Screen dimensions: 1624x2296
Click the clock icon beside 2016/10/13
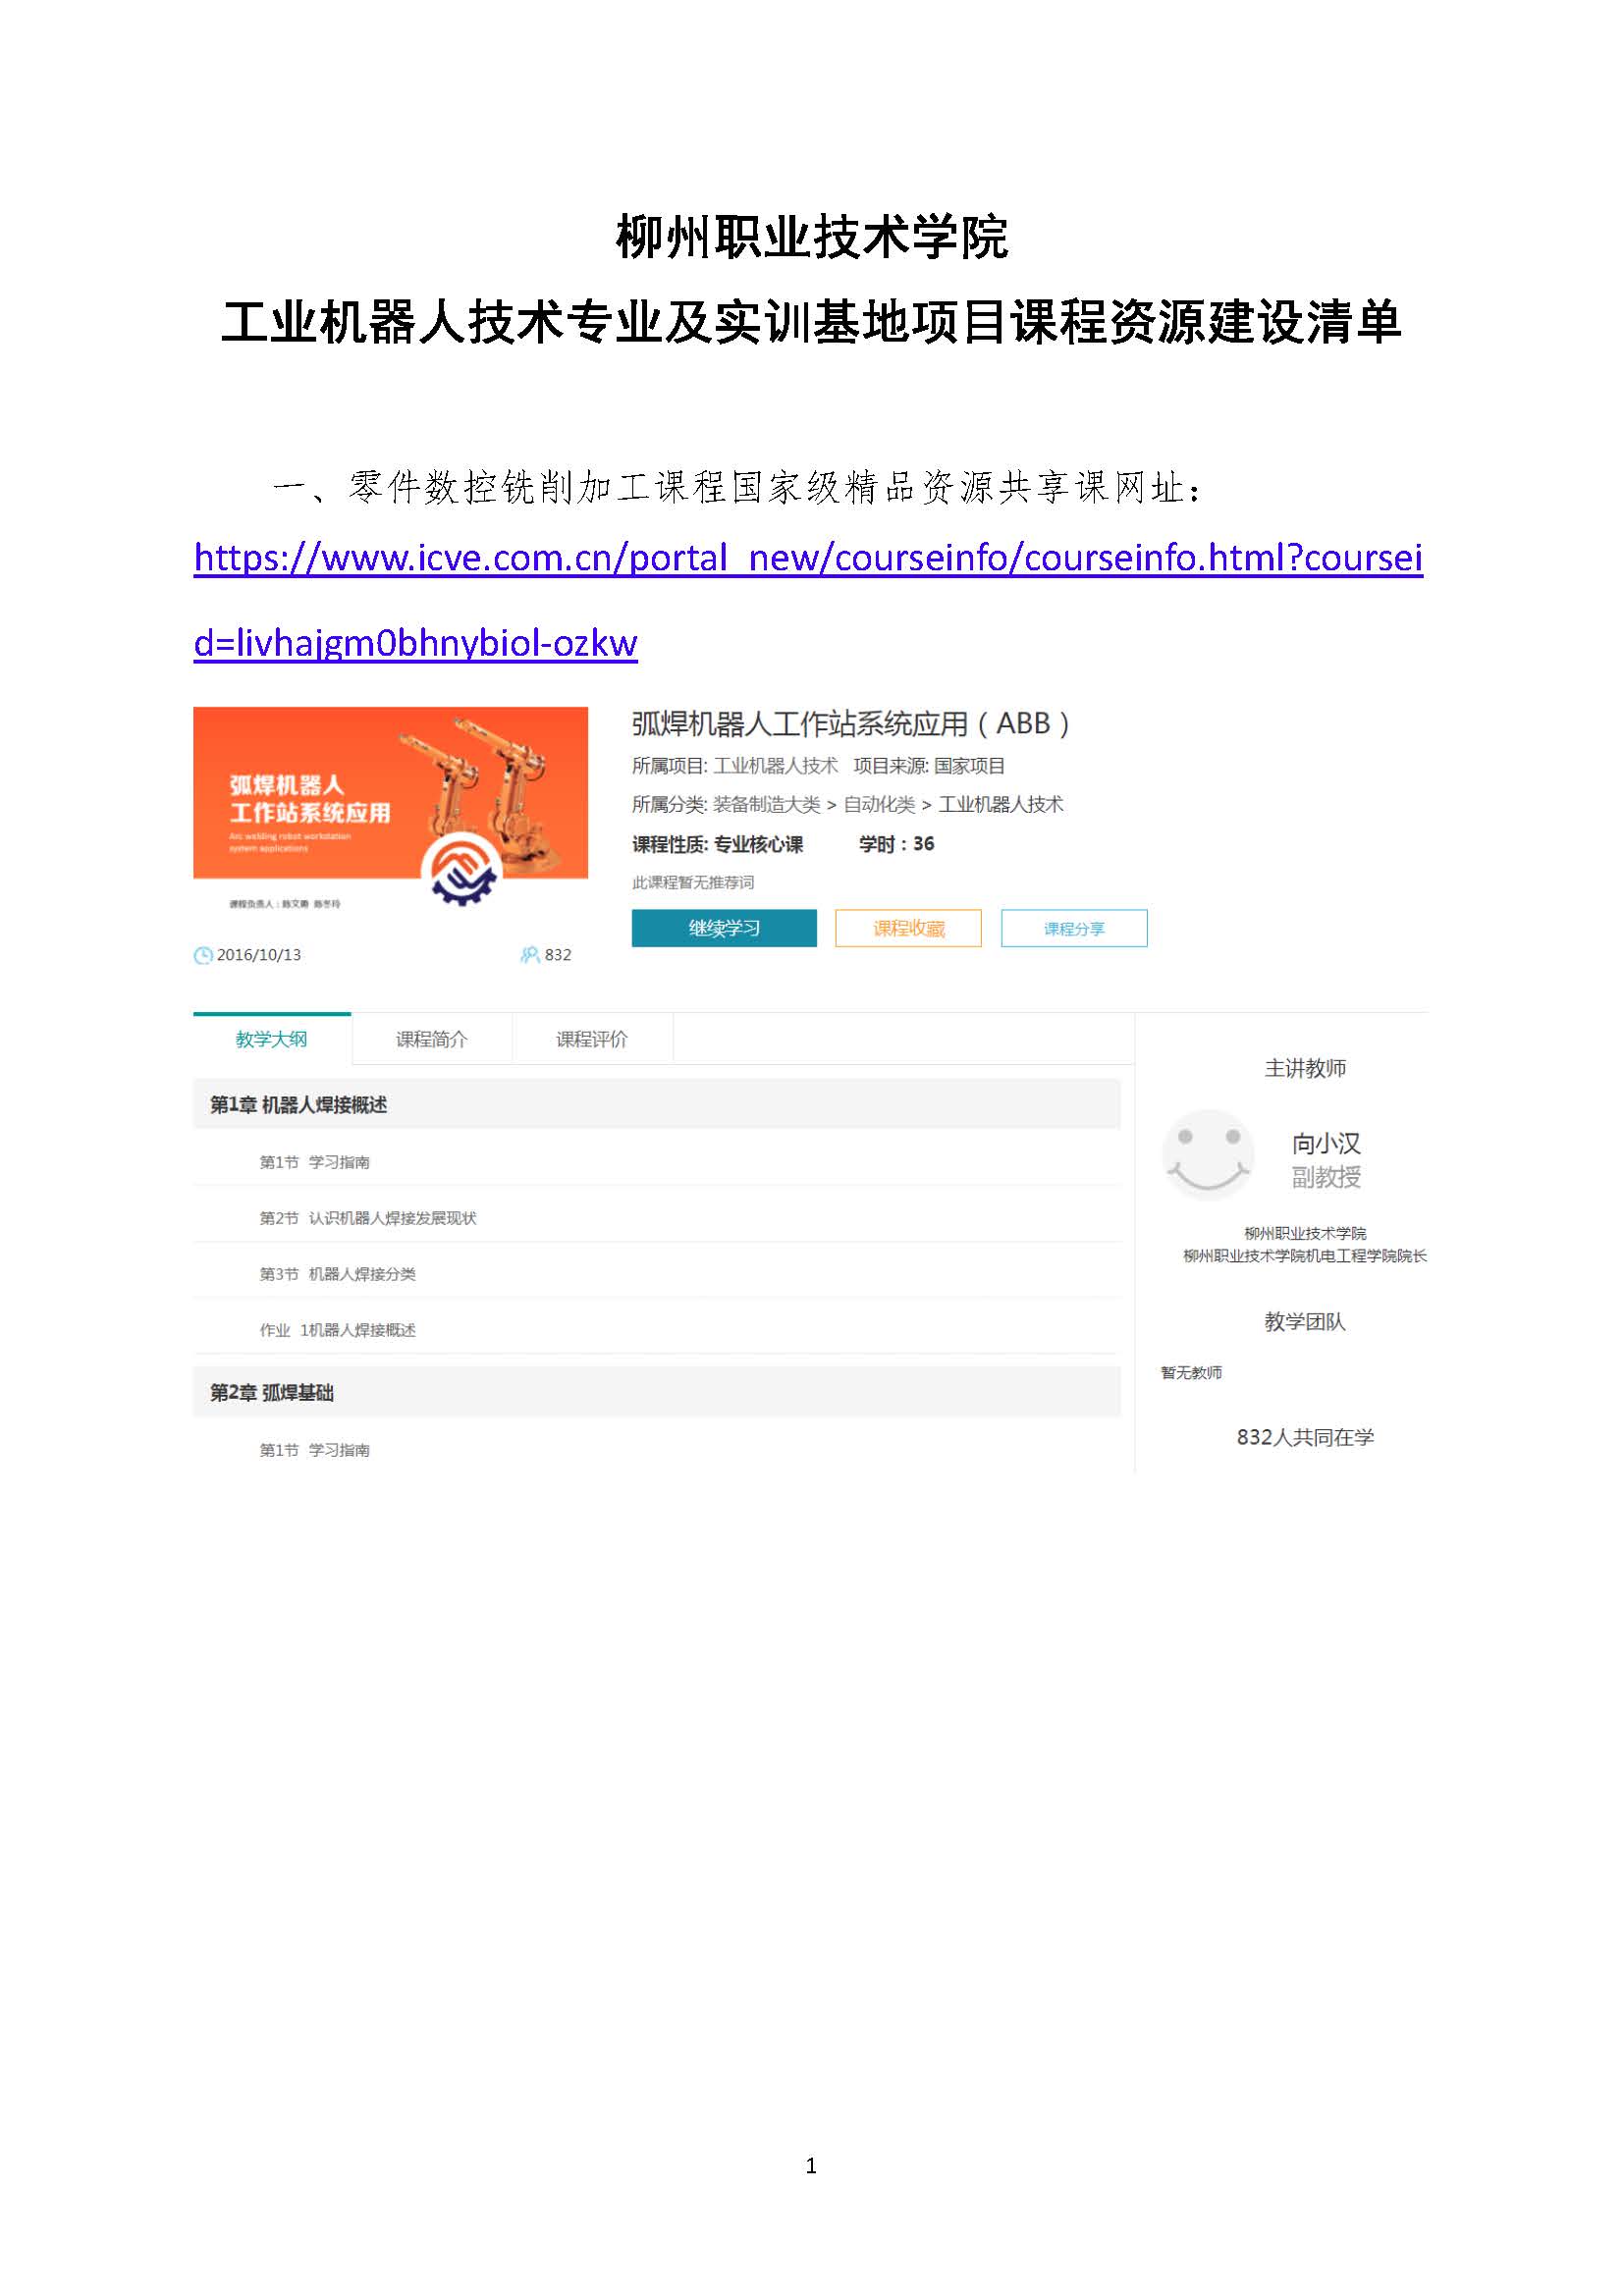(x=203, y=955)
